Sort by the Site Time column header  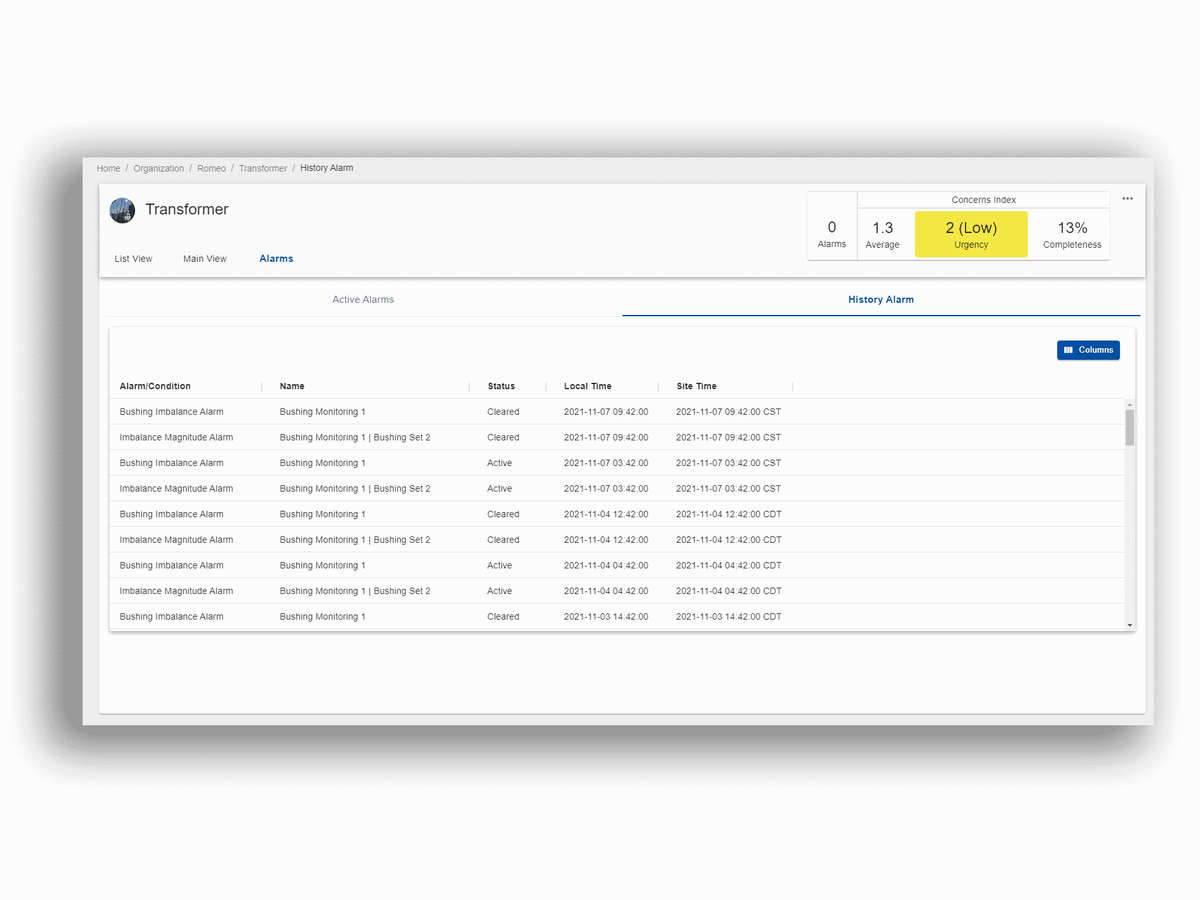tap(696, 386)
